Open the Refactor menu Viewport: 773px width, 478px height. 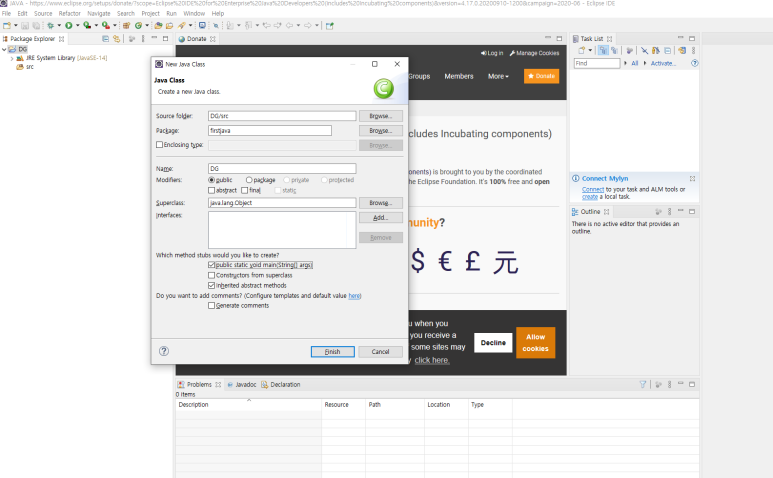(70, 13)
